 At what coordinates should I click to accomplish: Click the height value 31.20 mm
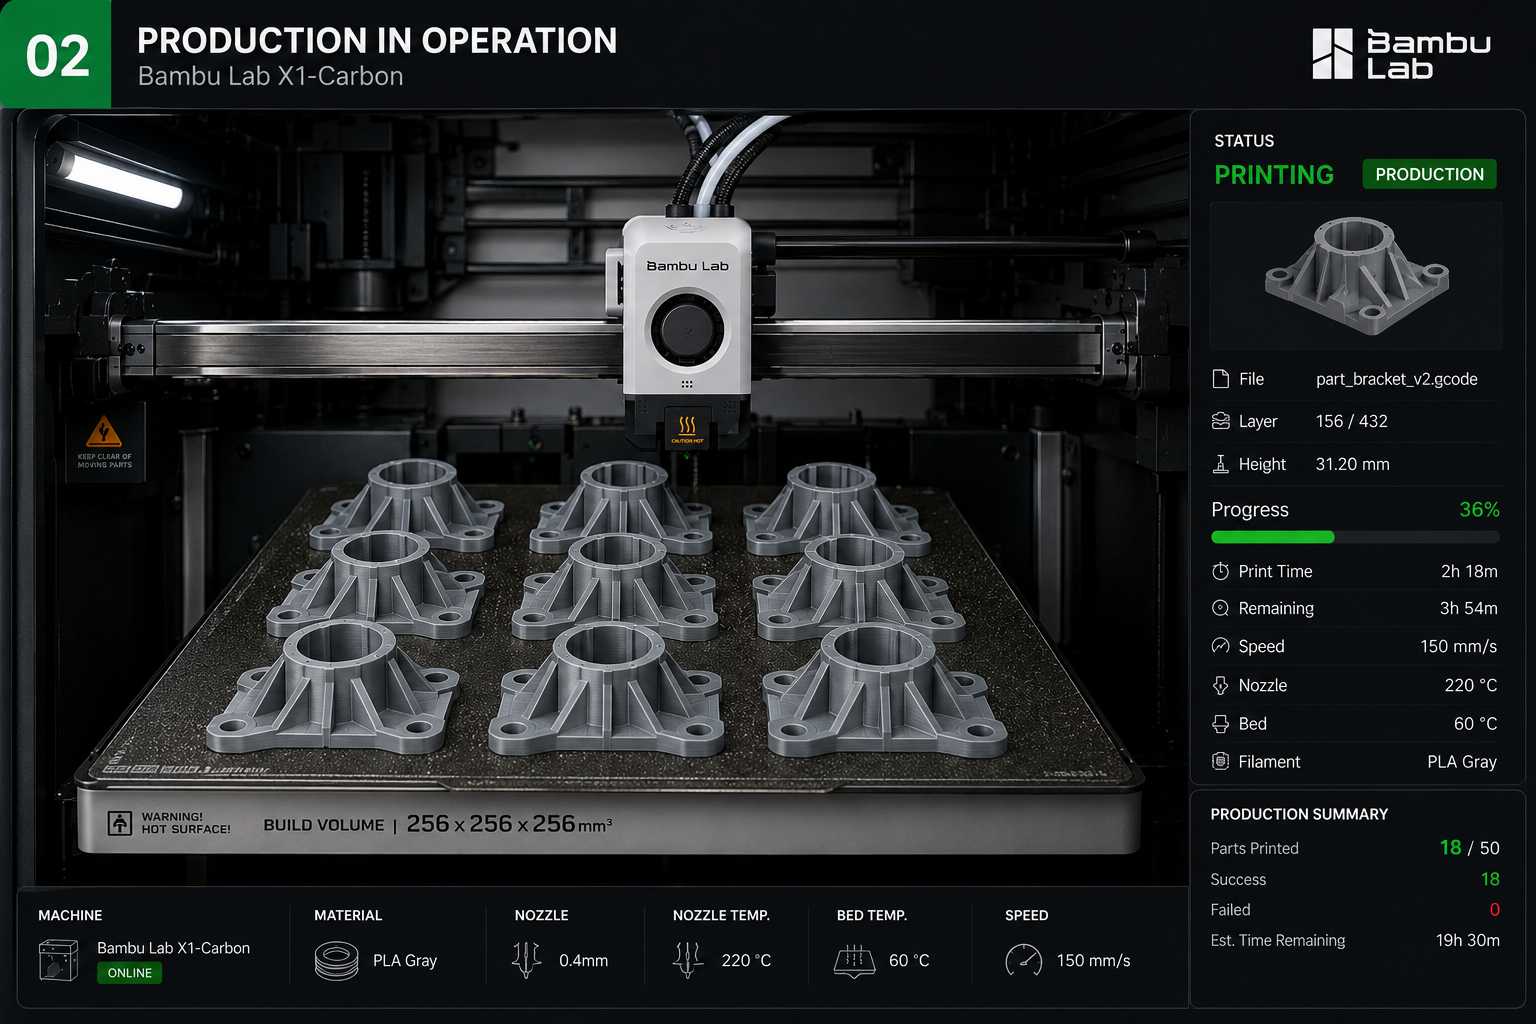(1353, 464)
